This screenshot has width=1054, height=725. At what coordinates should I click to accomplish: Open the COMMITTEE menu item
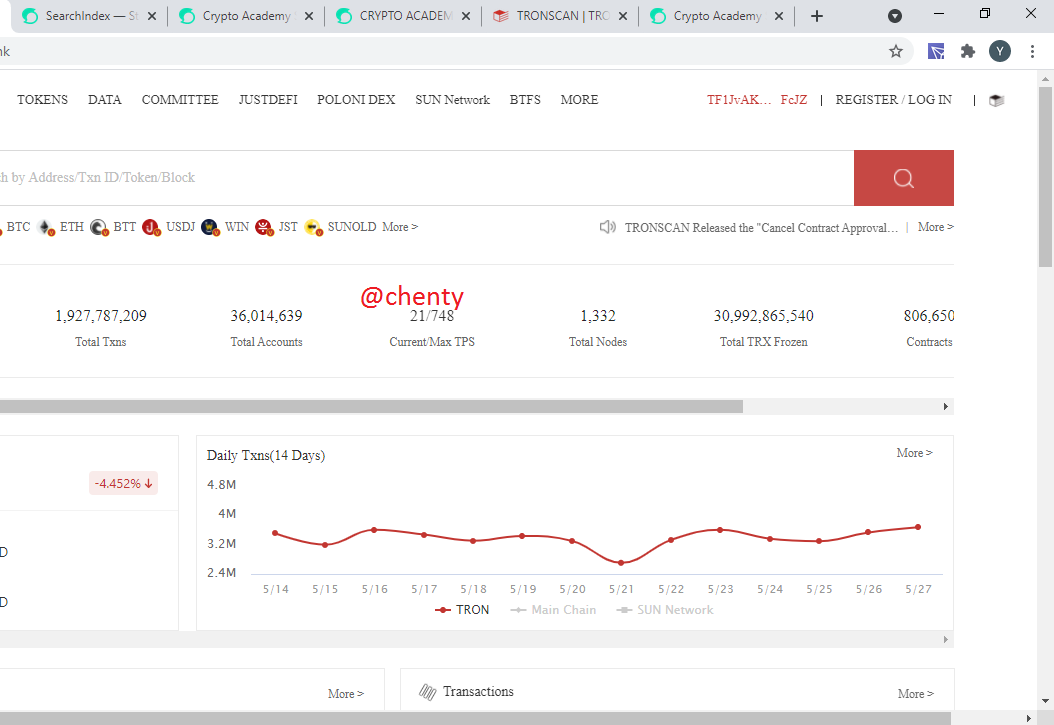click(180, 100)
